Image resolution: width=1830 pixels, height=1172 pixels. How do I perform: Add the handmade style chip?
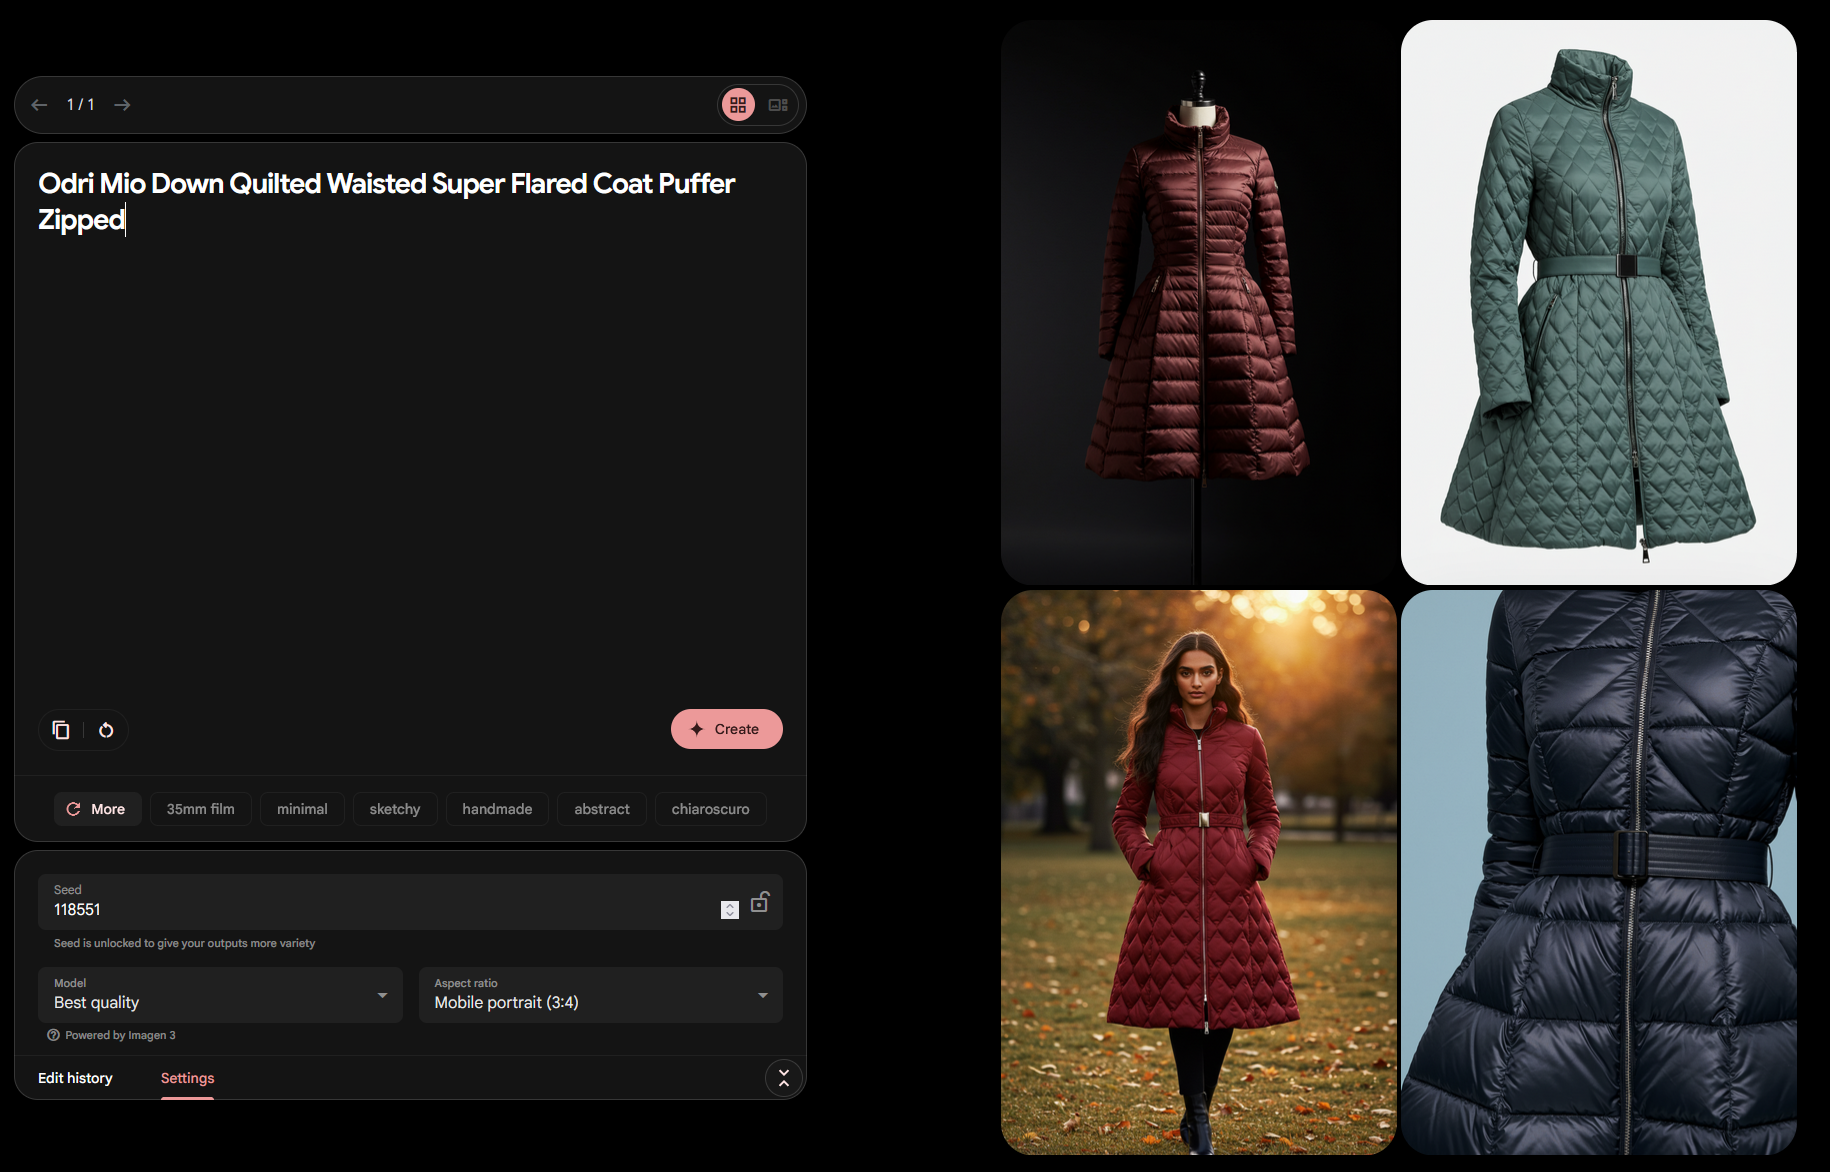coord(497,809)
